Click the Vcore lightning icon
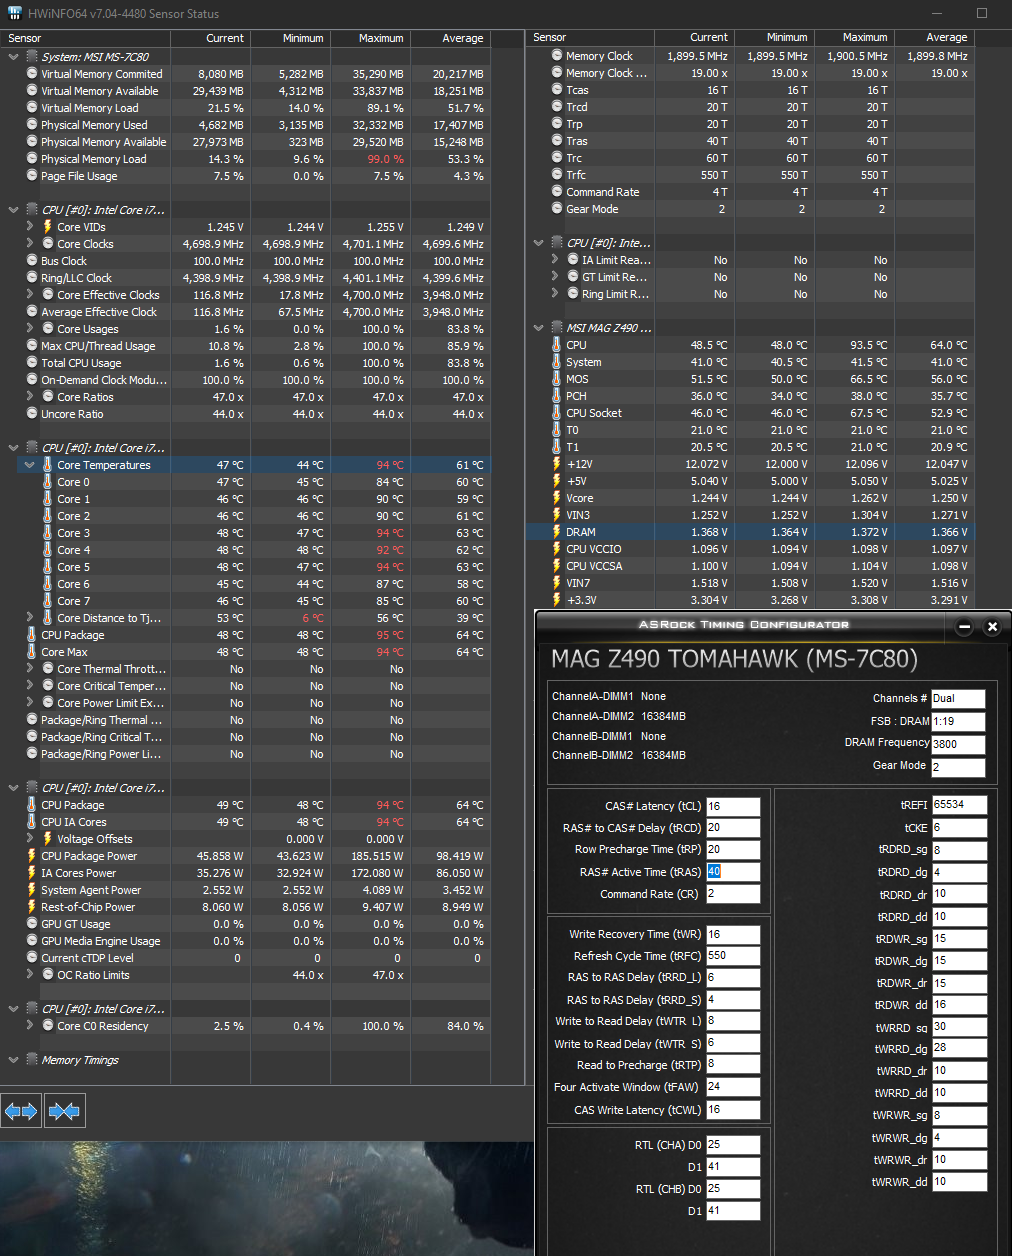The image size is (1012, 1256). [x=557, y=498]
